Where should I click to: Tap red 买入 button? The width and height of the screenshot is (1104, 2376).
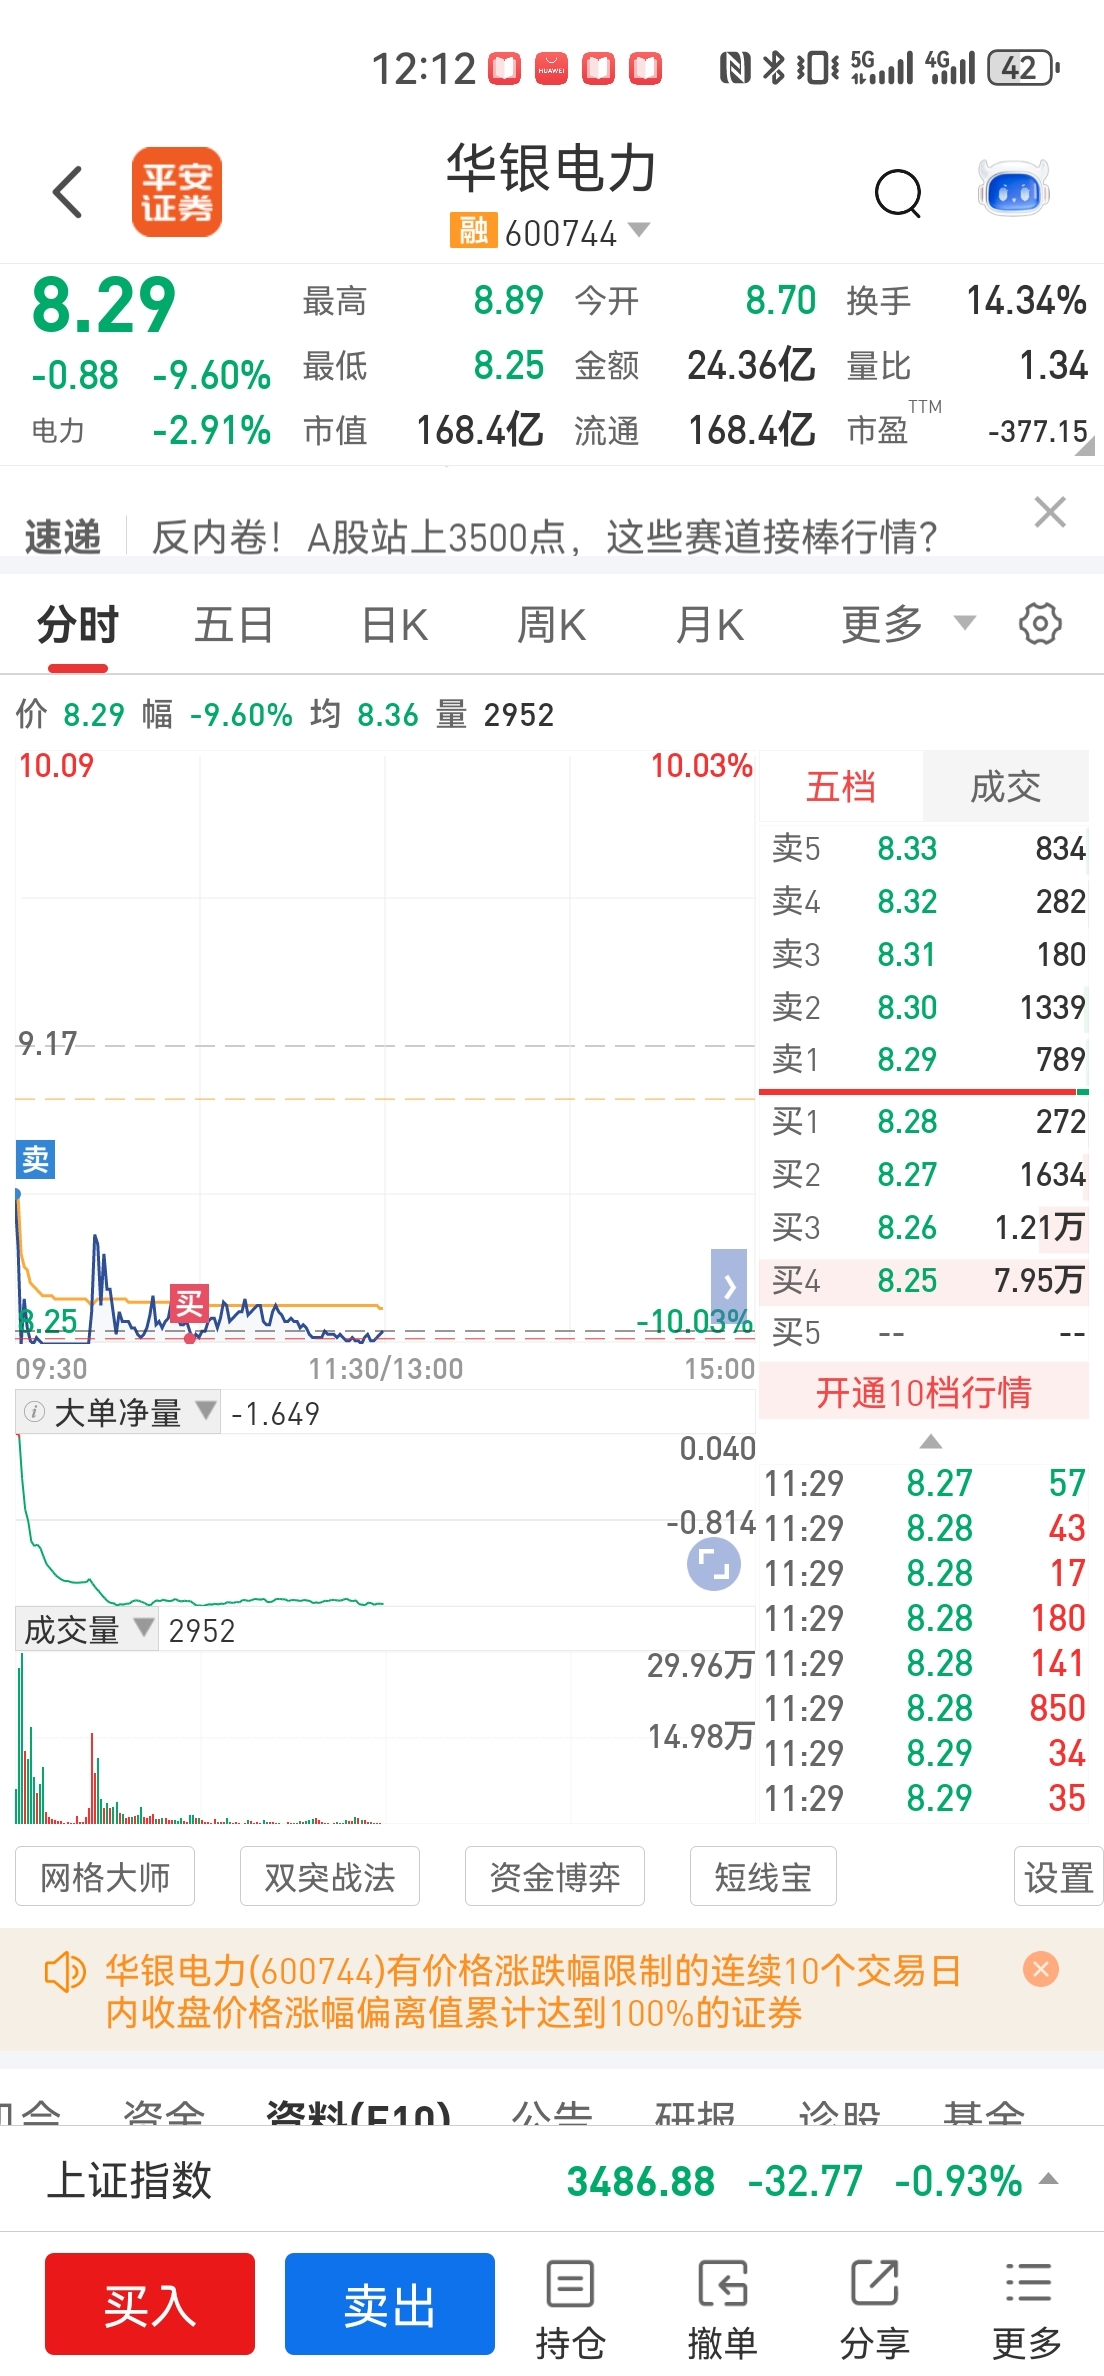(x=150, y=2304)
